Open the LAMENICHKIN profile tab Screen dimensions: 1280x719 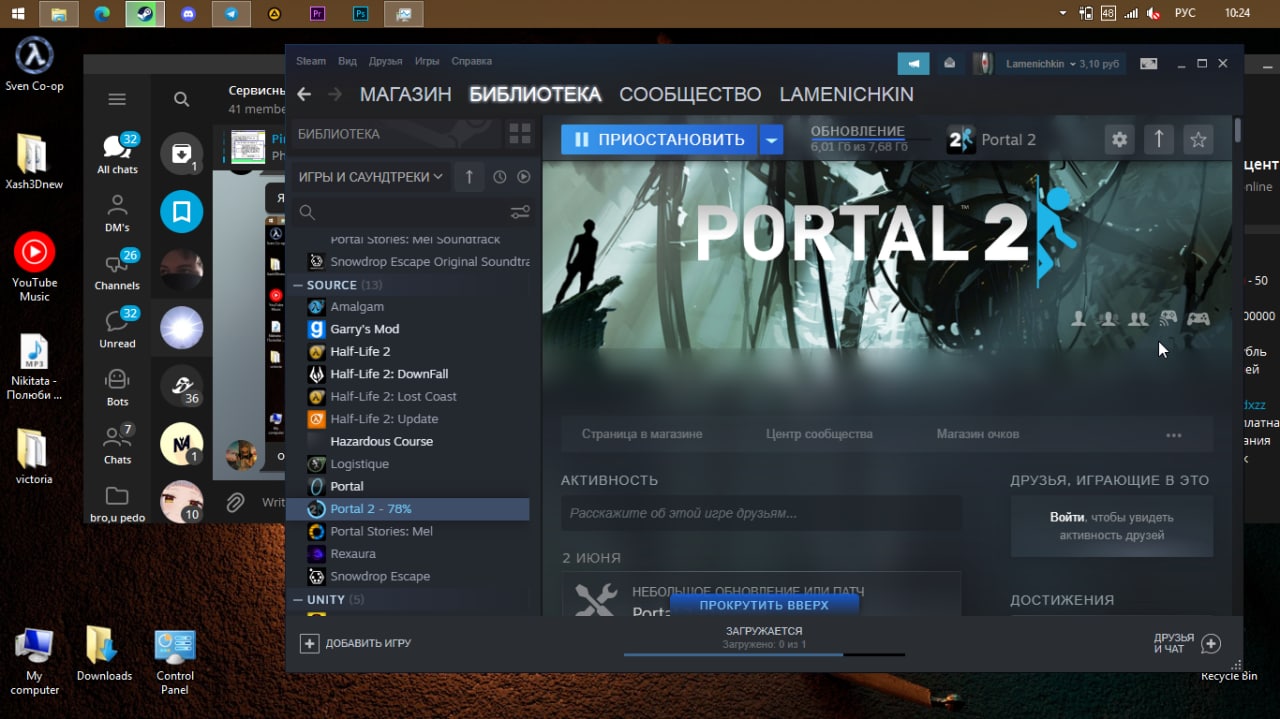tap(846, 94)
